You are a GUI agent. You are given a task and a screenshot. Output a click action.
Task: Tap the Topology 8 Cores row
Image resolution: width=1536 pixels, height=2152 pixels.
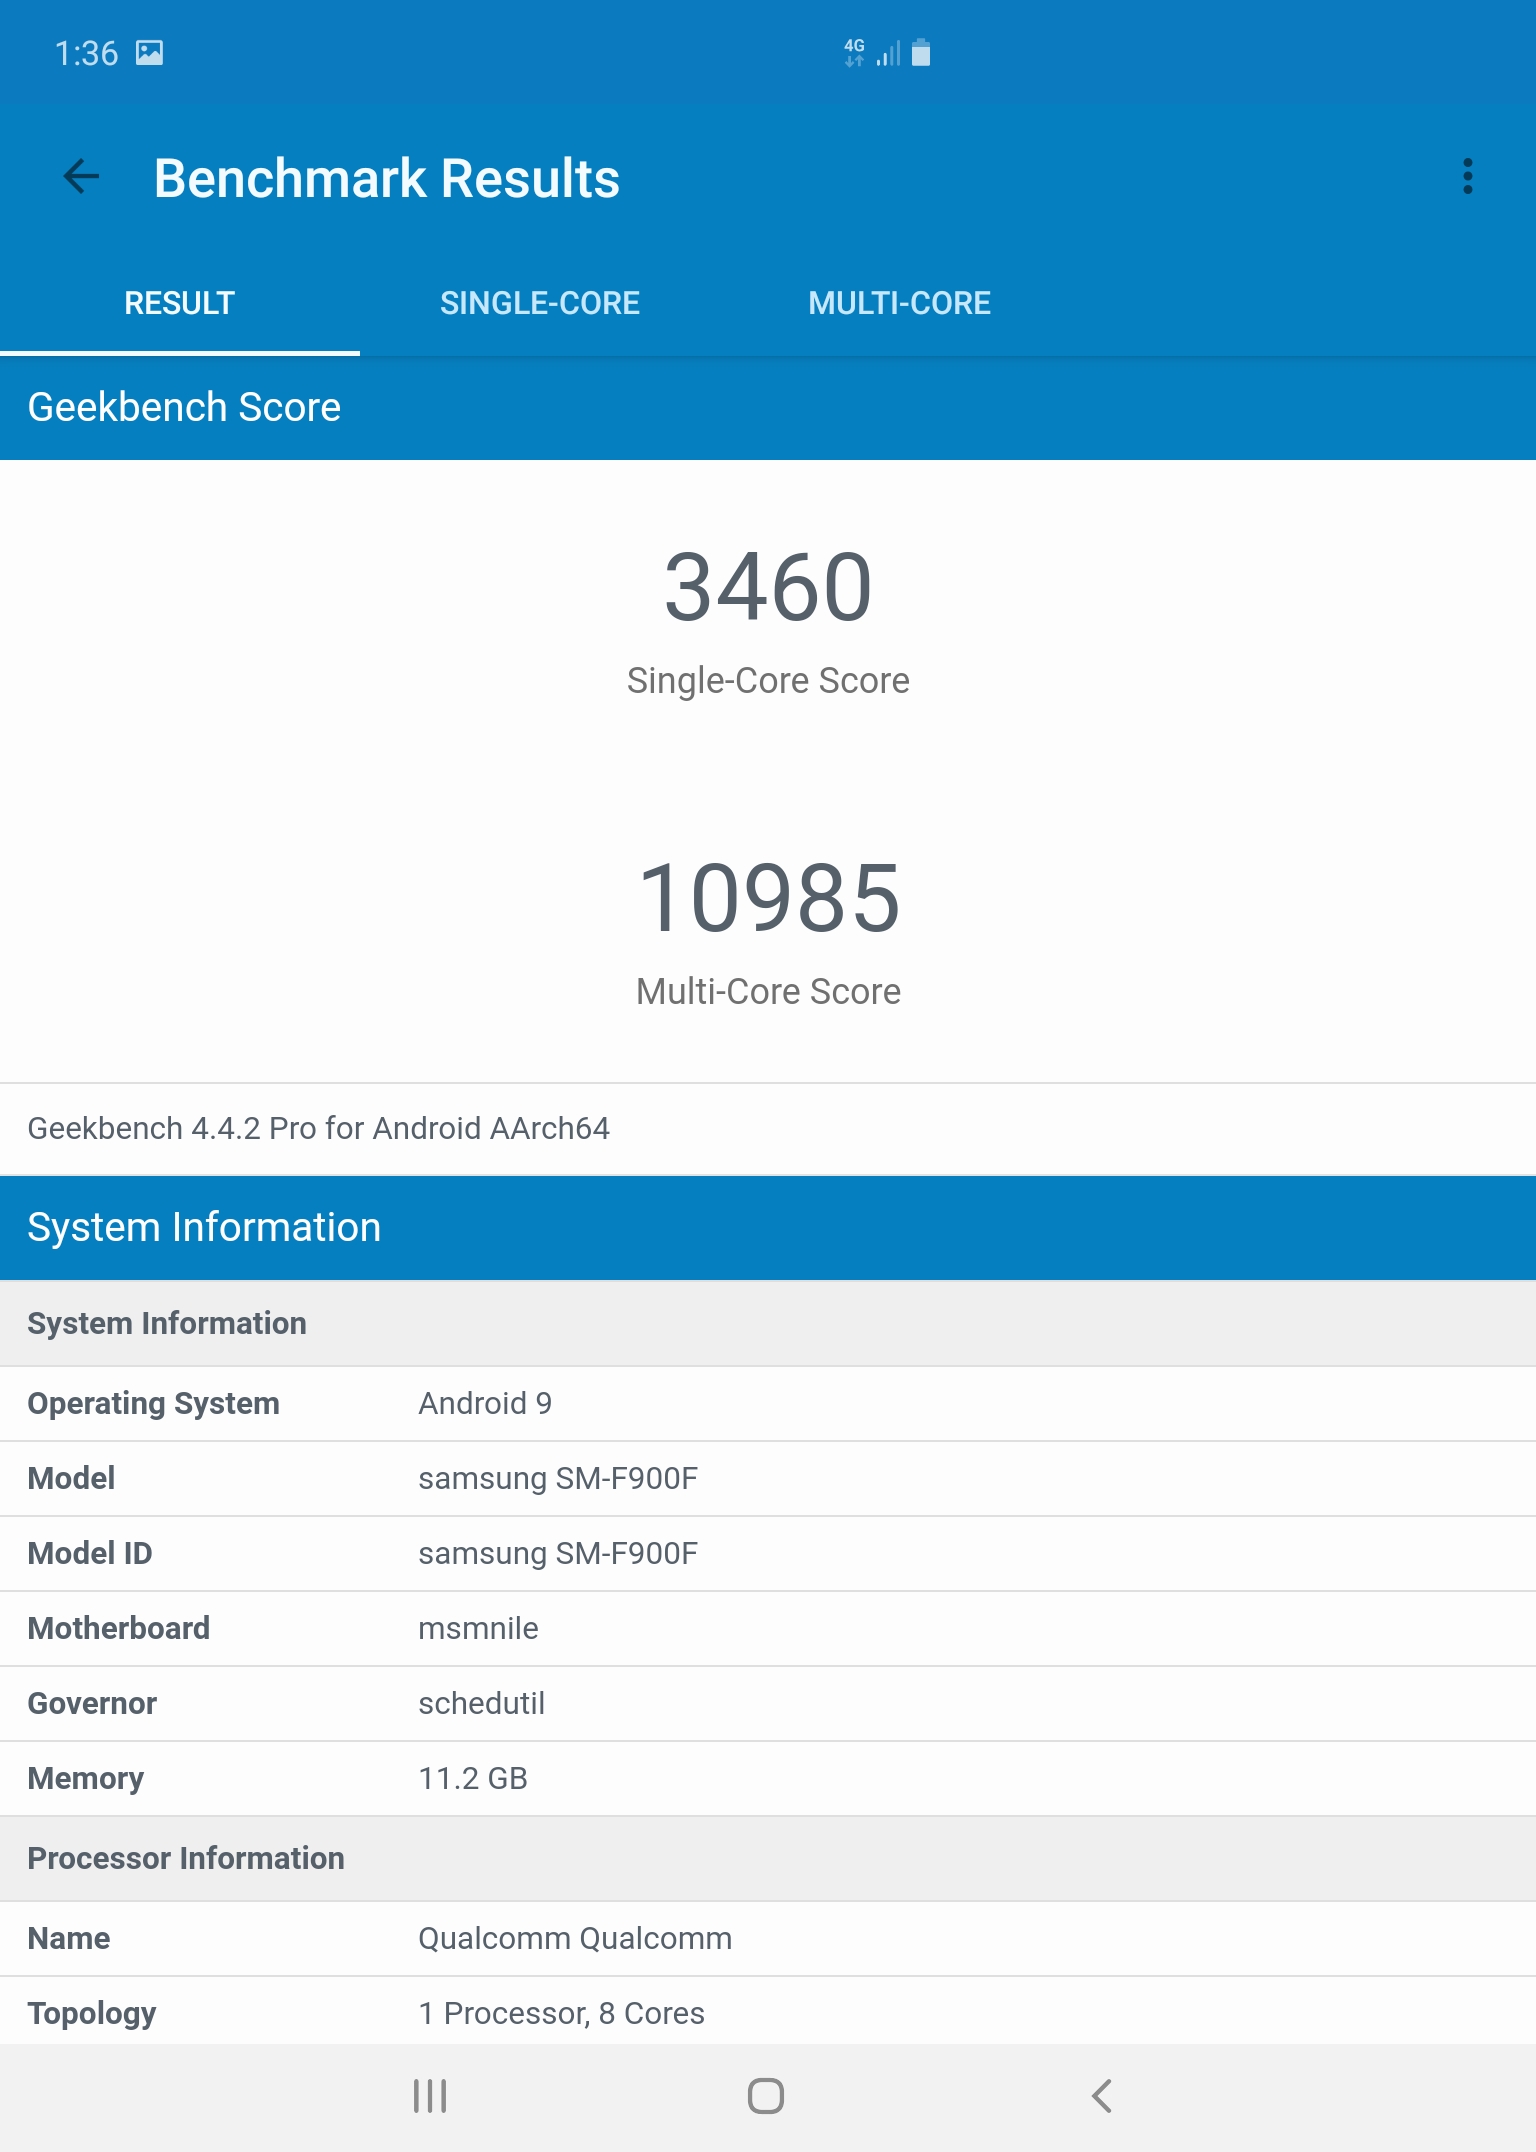[768, 2012]
